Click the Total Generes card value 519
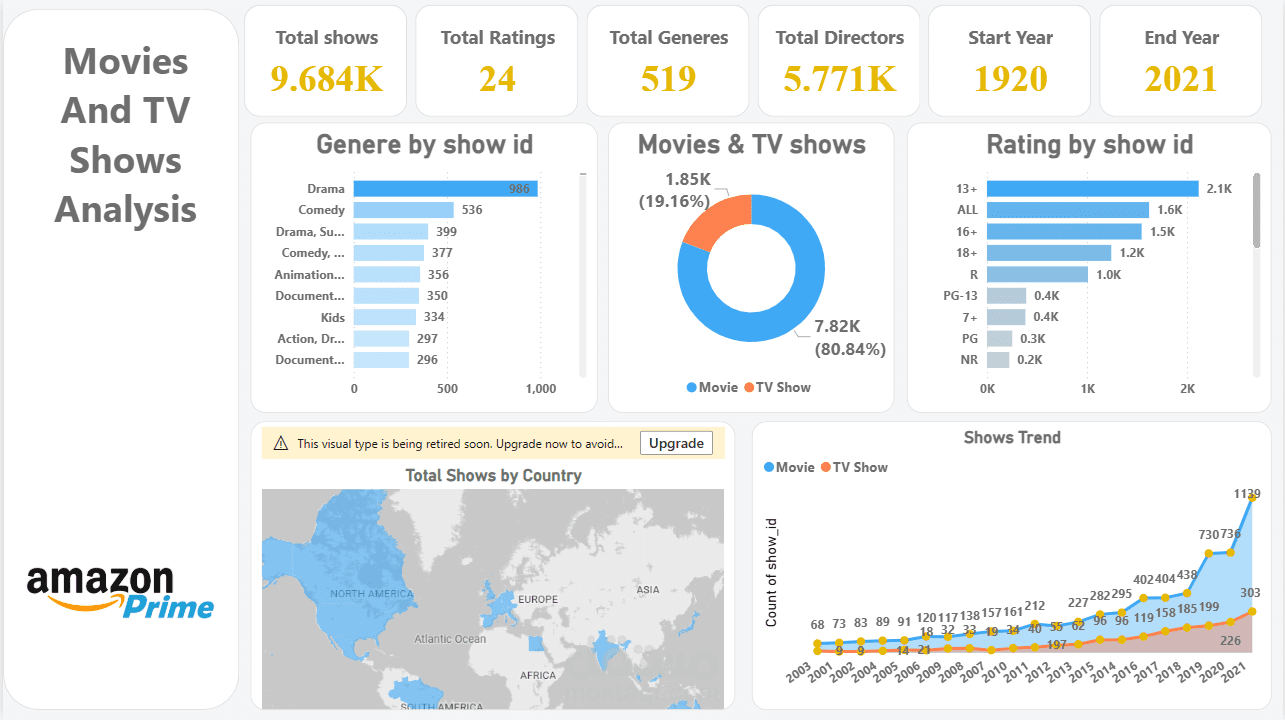The height and width of the screenshot is (720, 1285). [x=669, y=78]
